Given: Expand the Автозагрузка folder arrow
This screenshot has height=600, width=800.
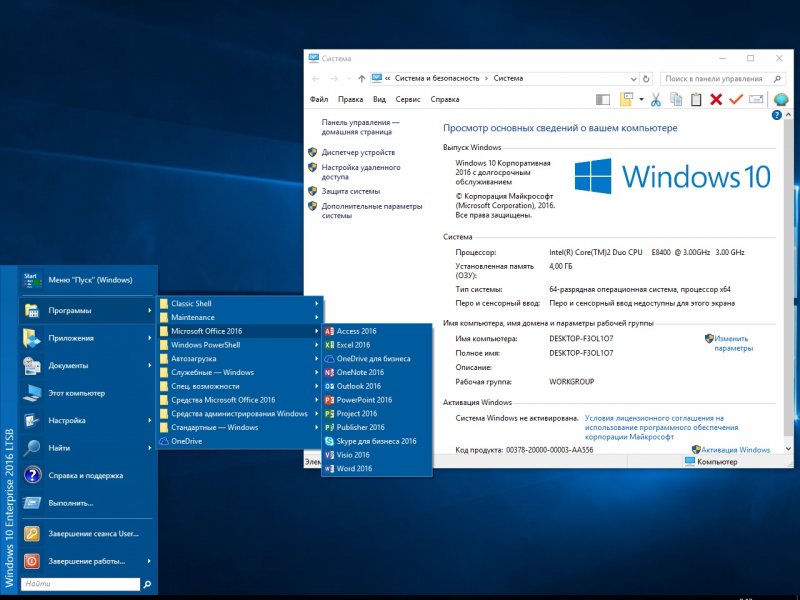Looking at the screenshot, I should (317, 359).
